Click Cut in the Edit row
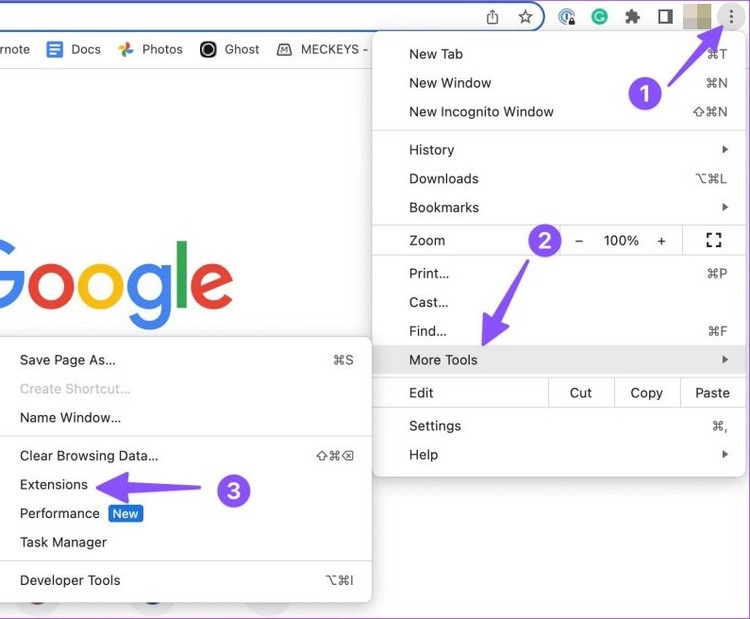 tap(581, 393)
